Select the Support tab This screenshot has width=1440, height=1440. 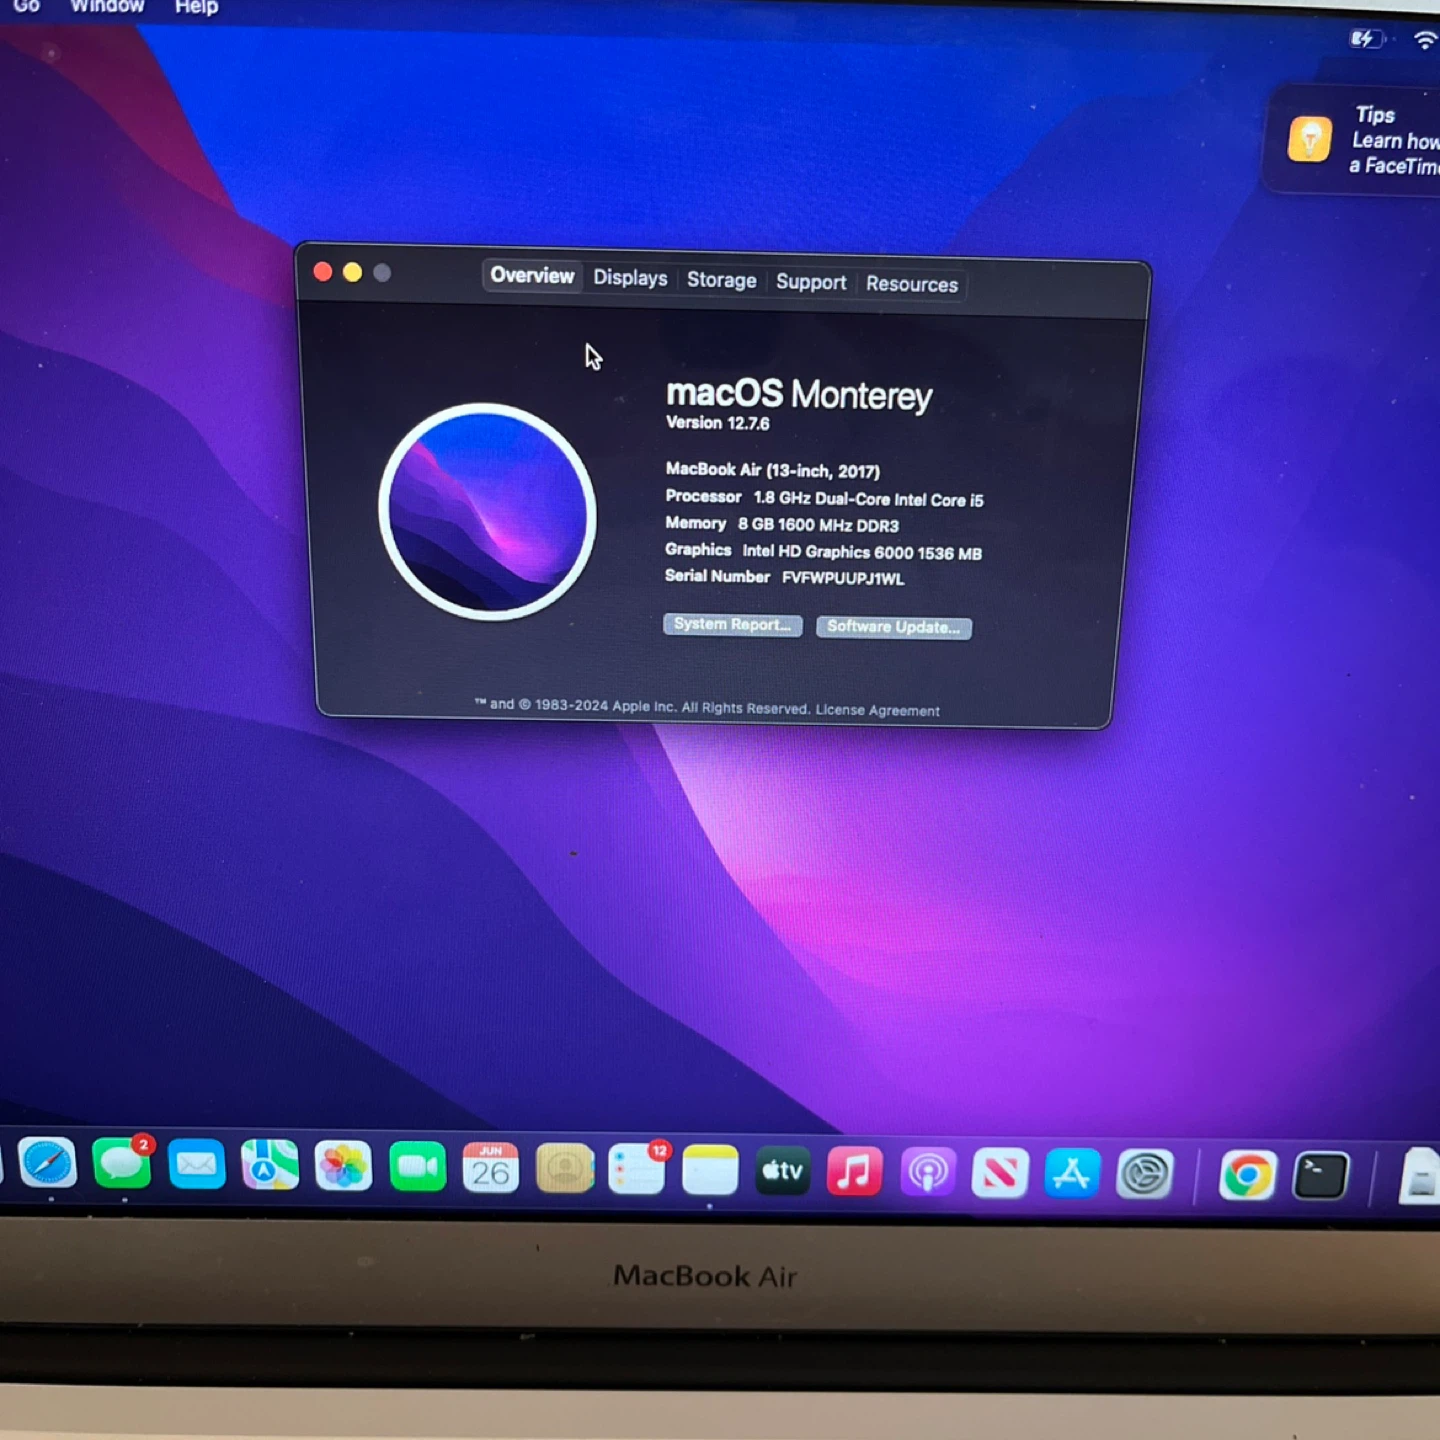(x=811, y=282)
